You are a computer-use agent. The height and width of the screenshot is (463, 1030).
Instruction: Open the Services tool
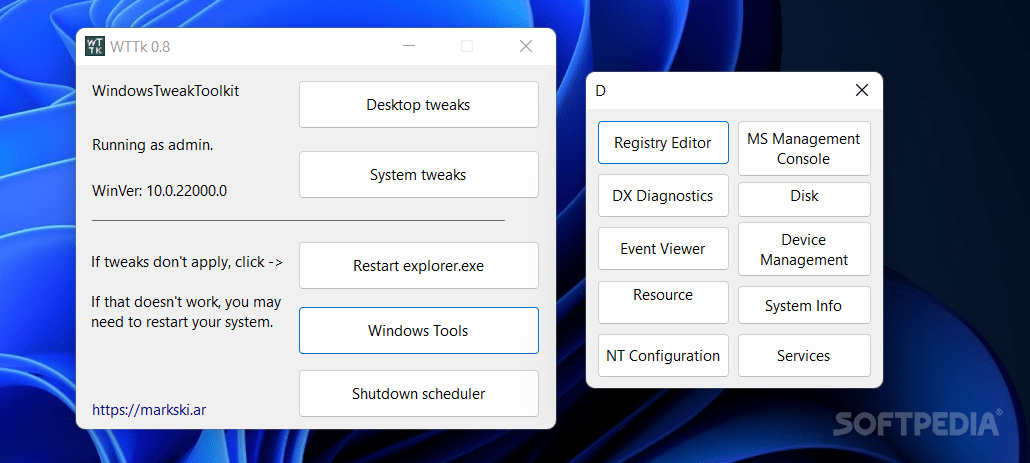(804, 355)
